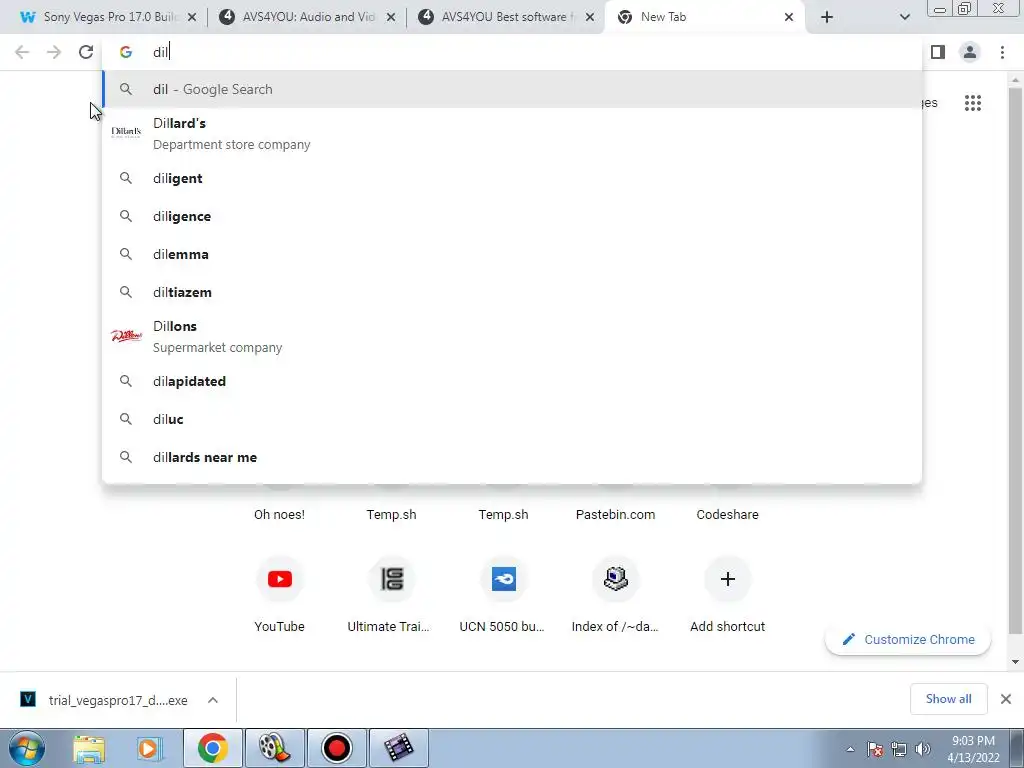
Task: Open the Pastebin.com shortcut
Action: (x=615, y=514)
